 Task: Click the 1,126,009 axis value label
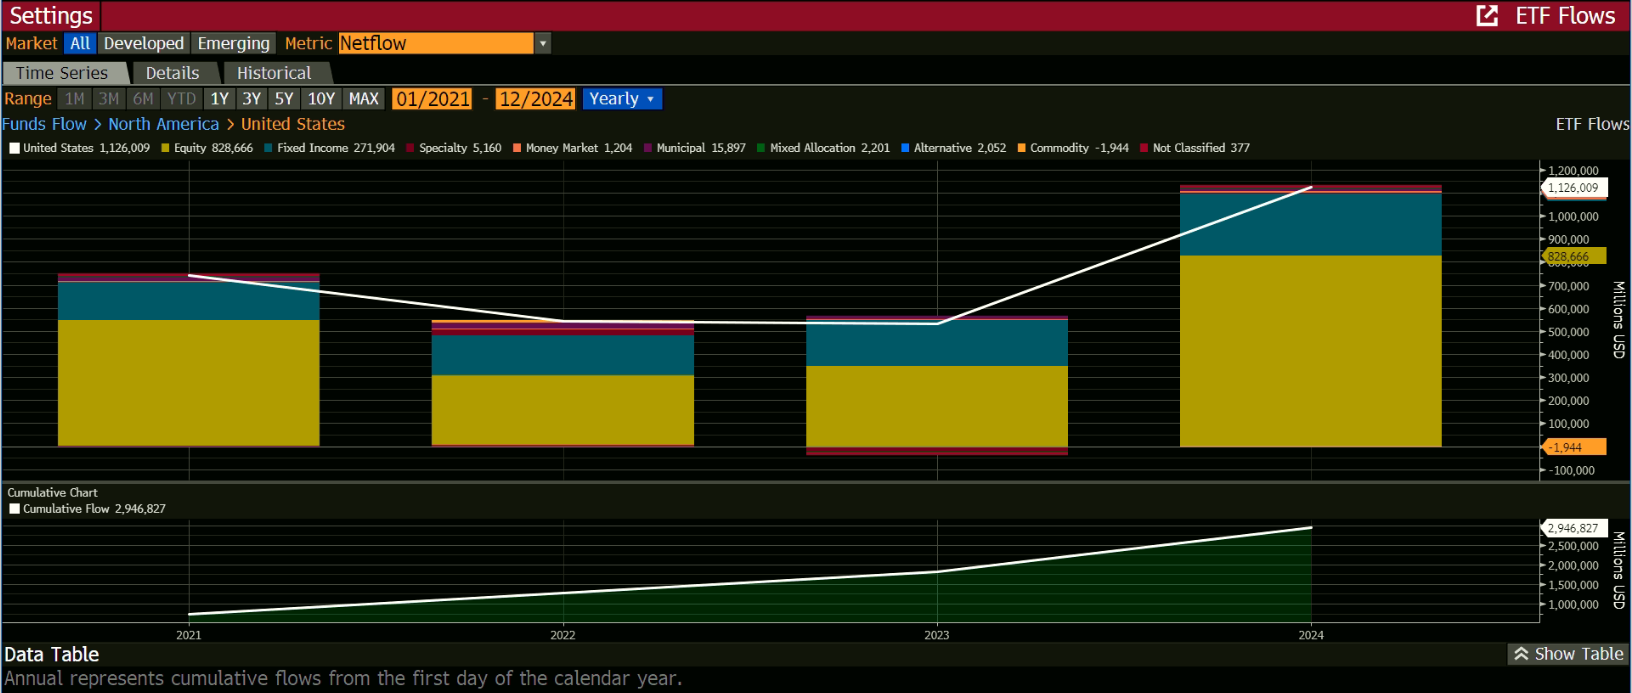point(1575,188)
